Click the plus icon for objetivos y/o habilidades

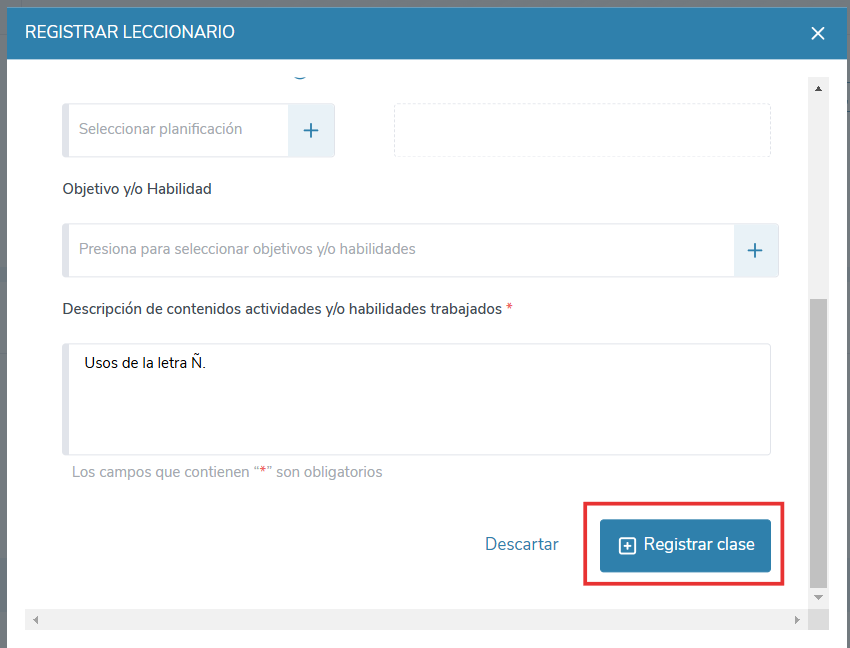tap(756, 250)
